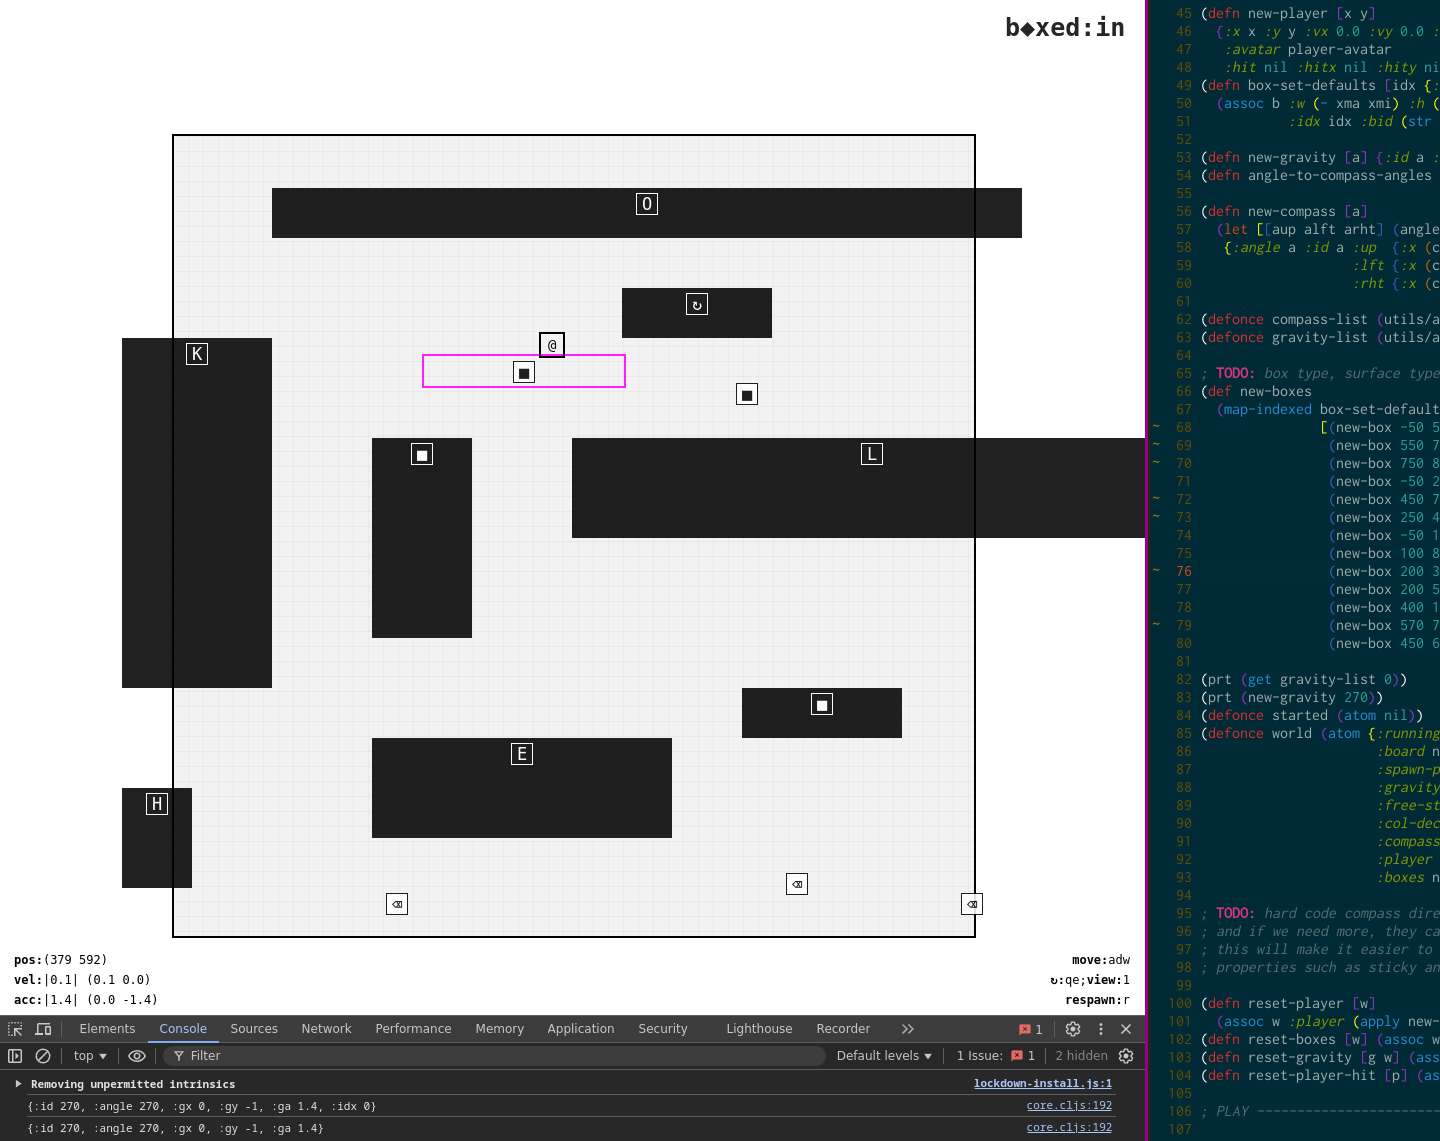Click the magenta outlined box in the game

point(524,371)
